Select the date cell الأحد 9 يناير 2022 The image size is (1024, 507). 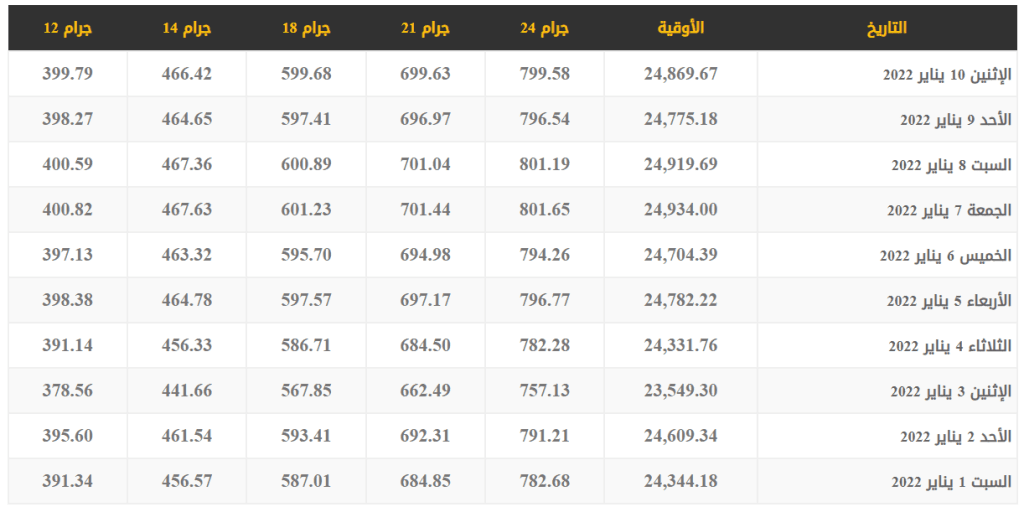pos(955,120)
